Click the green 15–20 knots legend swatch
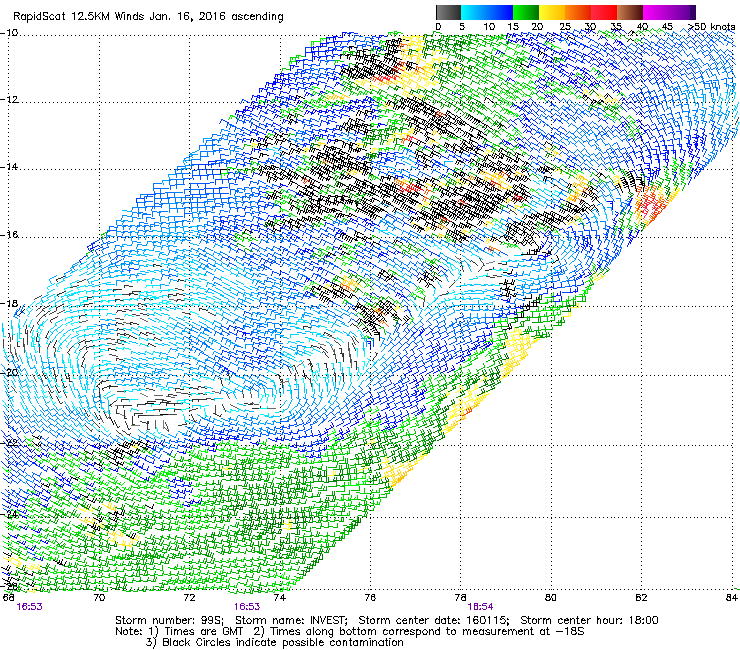The image size is (740, 650). point(526,12)
